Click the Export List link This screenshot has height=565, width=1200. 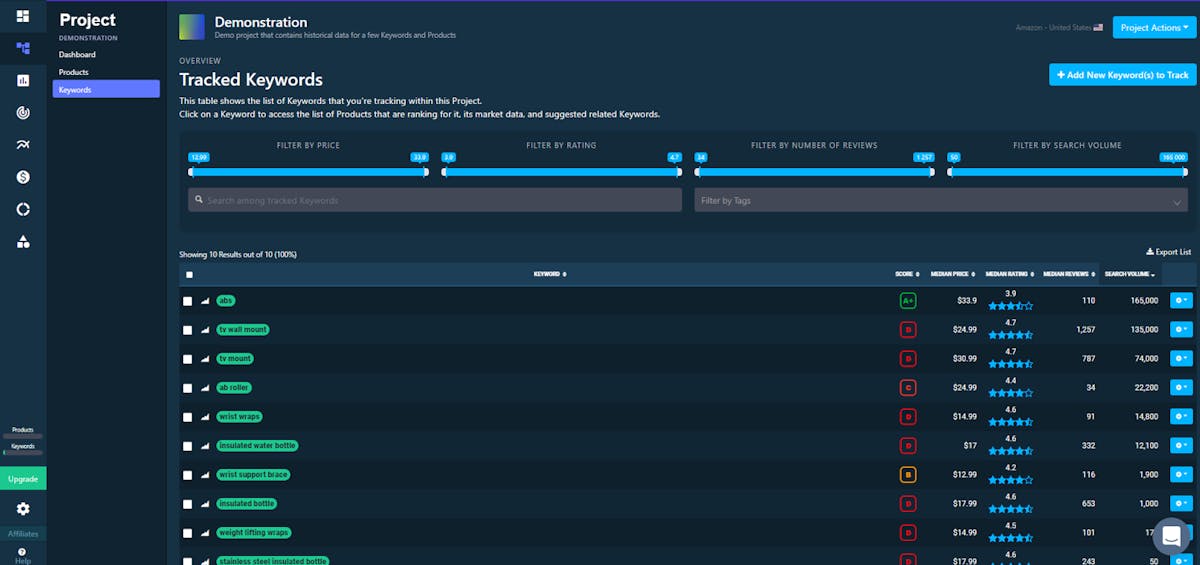pos(1169,252)
